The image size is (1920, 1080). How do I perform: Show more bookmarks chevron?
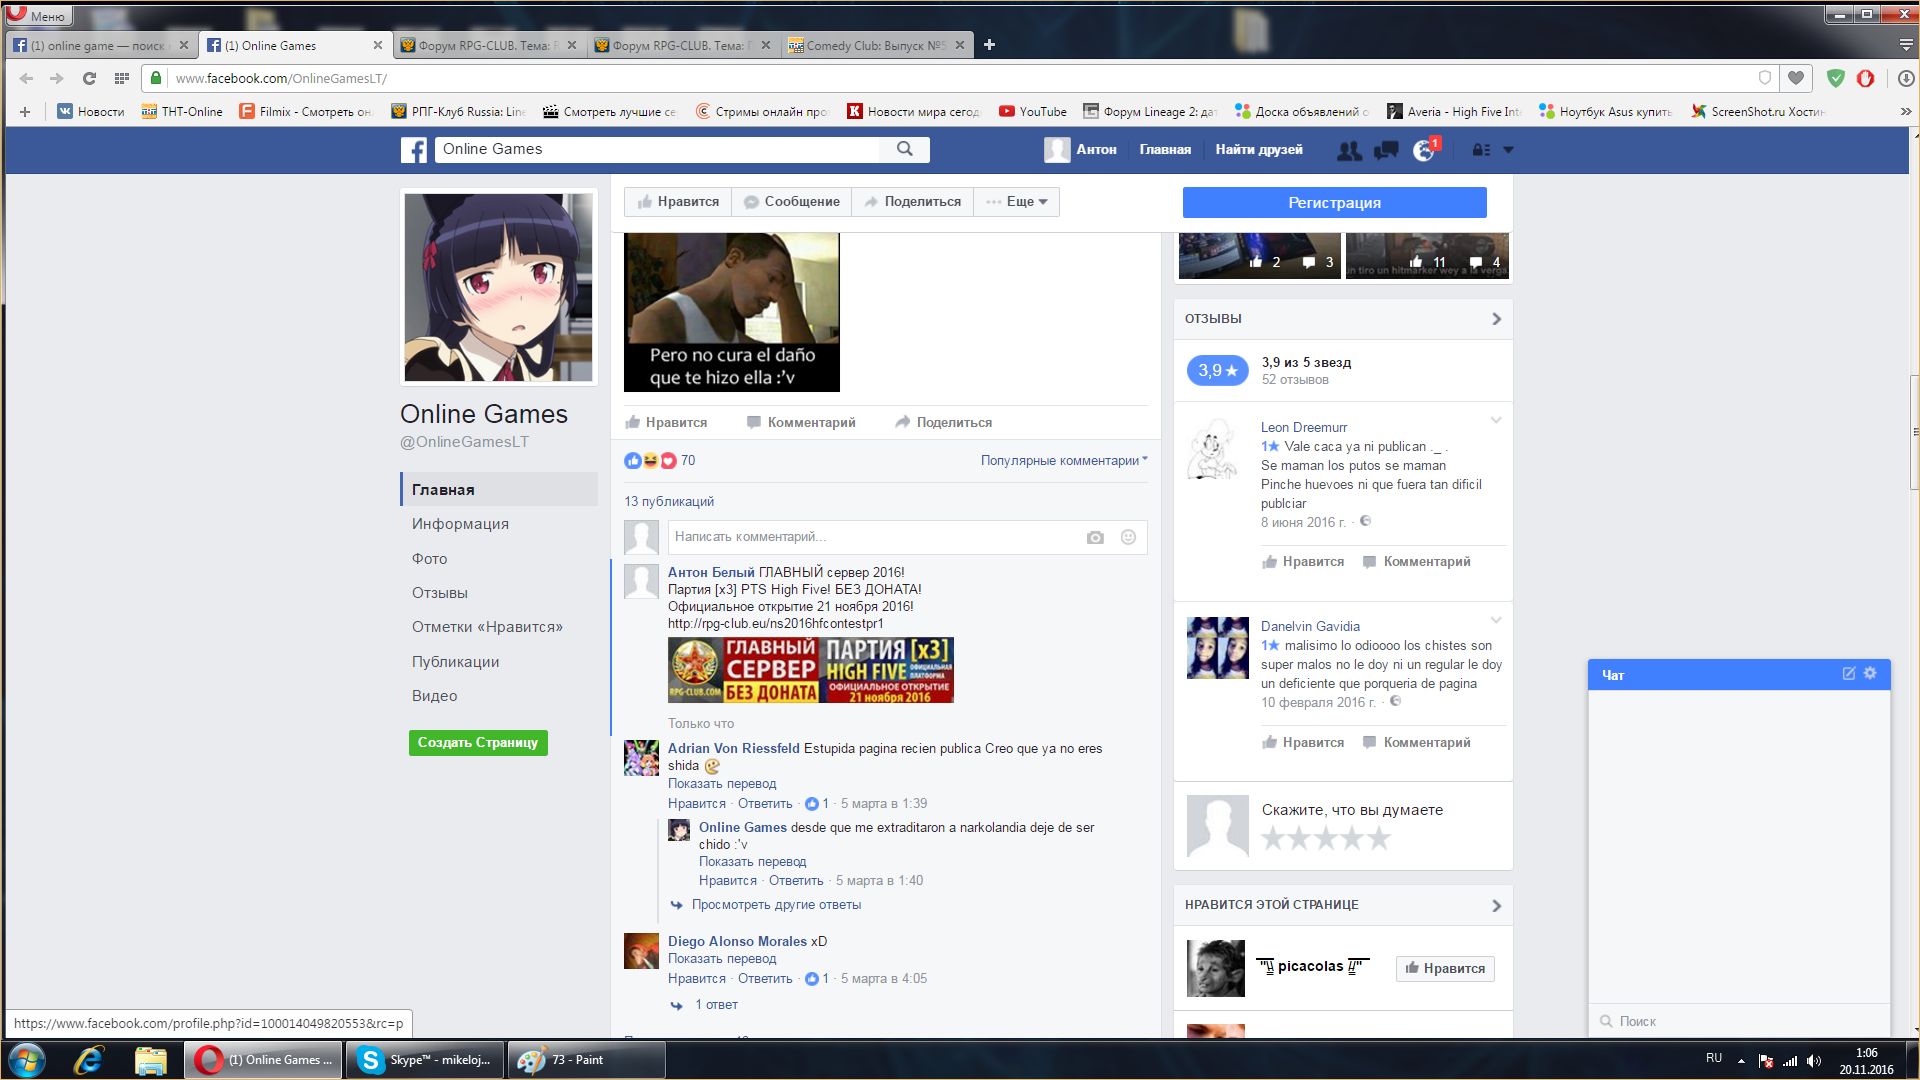[x=1905, y=111]
